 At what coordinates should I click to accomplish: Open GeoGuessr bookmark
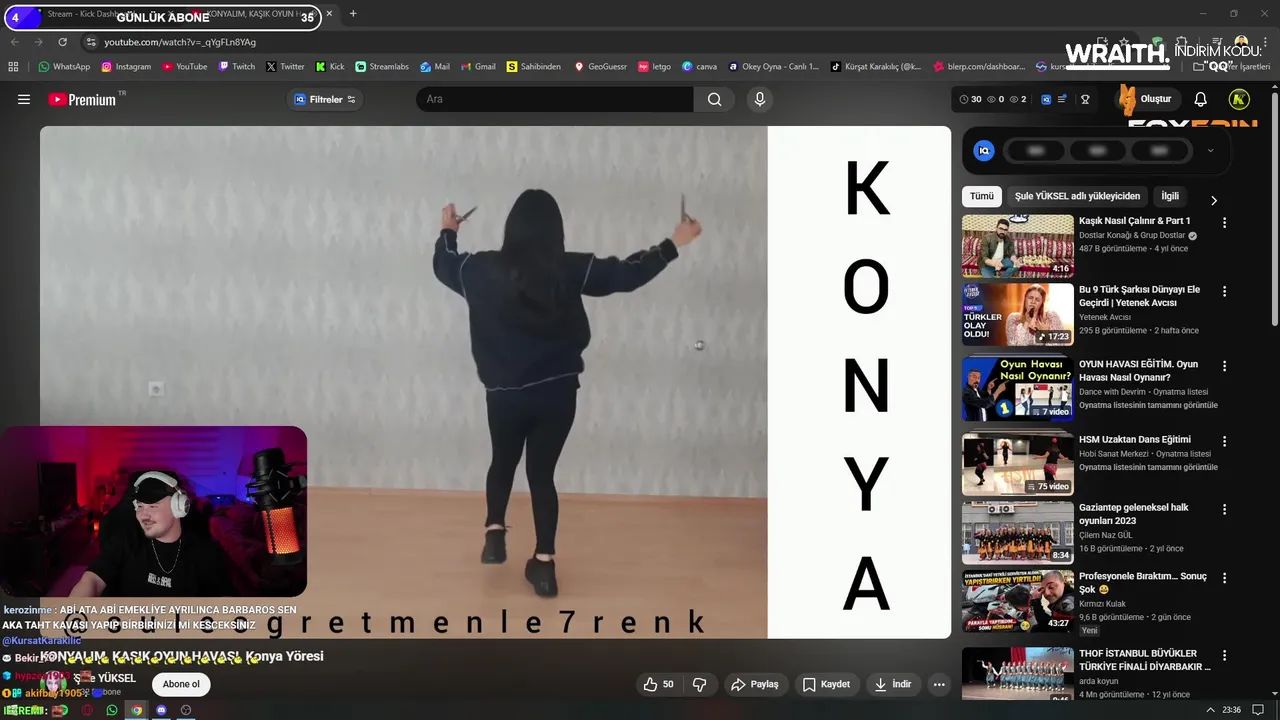coord(600,67)
